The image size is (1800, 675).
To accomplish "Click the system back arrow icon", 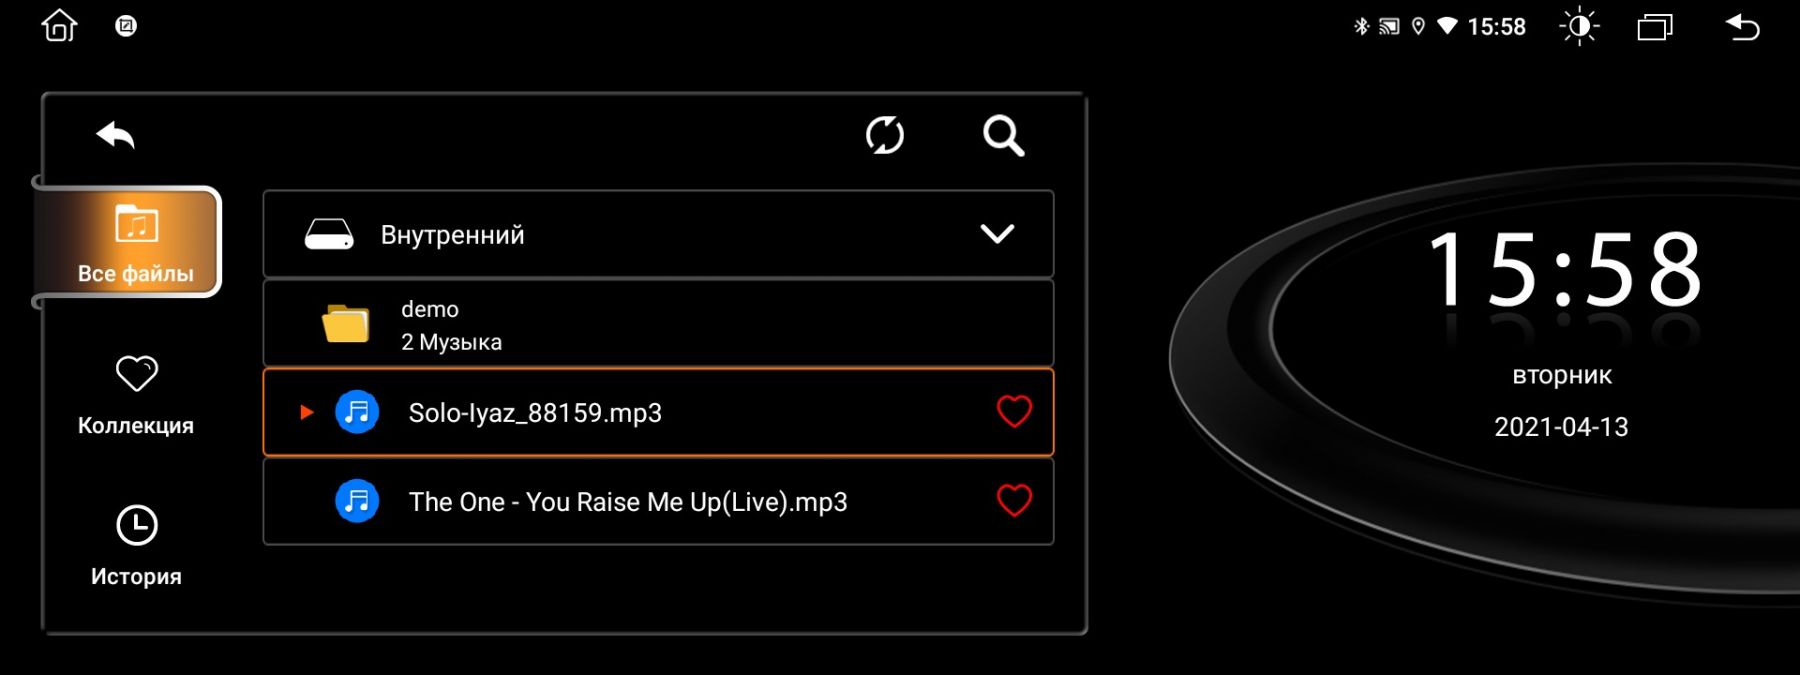I will pyautogui.click(x=1743, y=27).
